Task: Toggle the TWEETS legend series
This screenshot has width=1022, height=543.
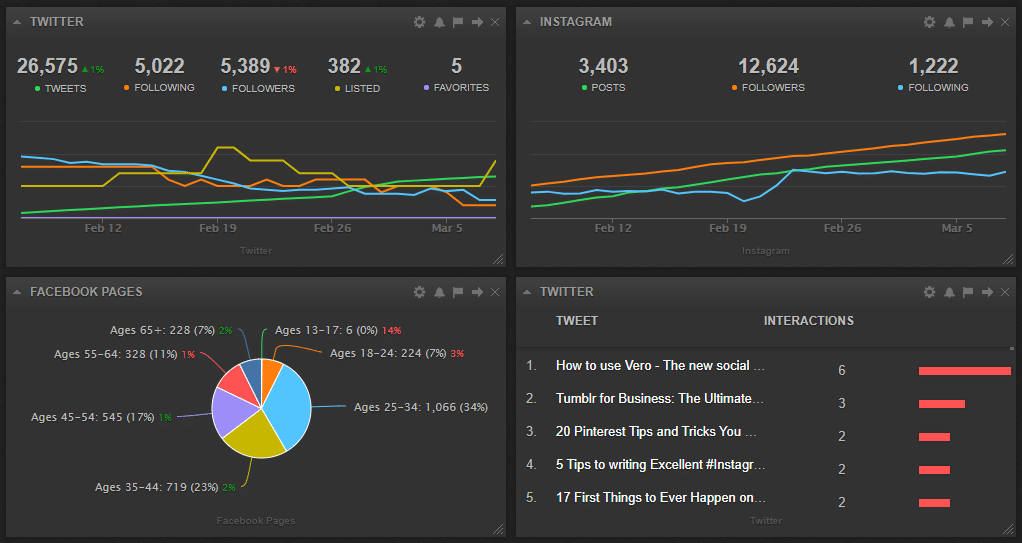Action: point(60,88)
